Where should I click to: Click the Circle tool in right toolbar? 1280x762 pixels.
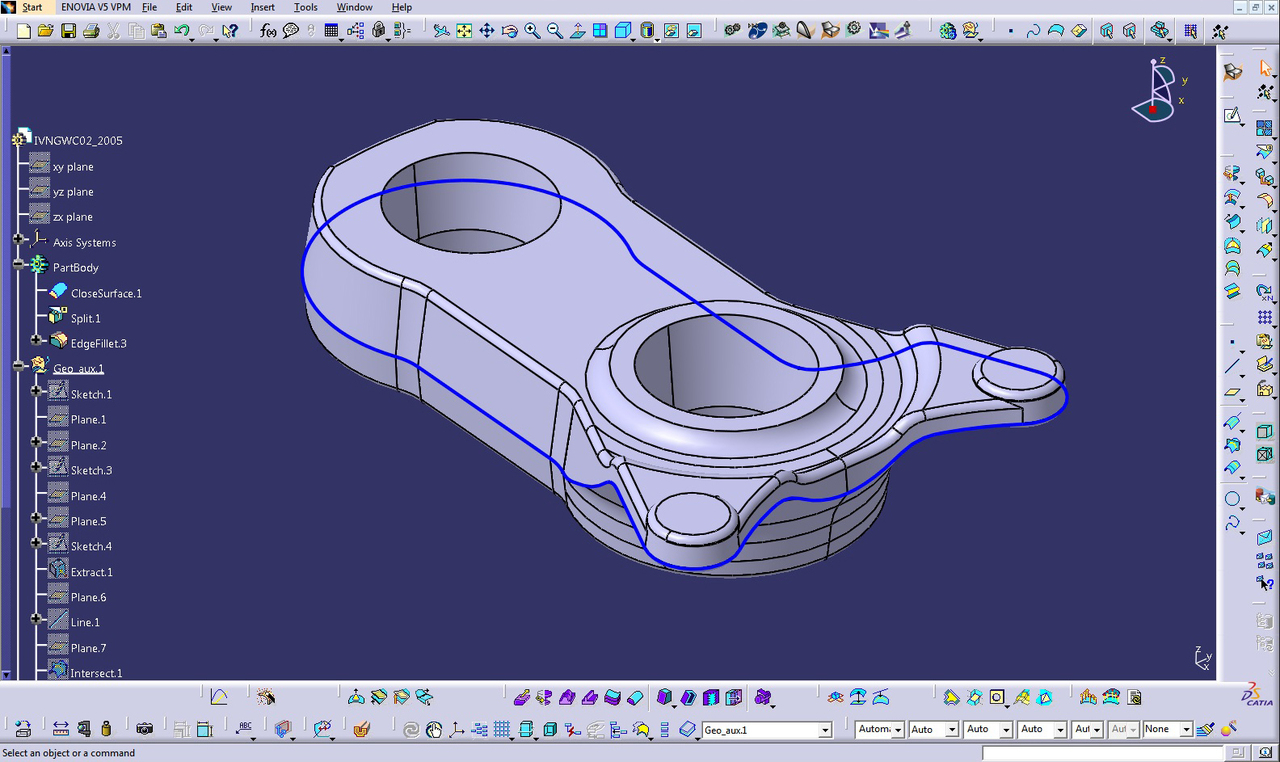(x=1232, y=498)
